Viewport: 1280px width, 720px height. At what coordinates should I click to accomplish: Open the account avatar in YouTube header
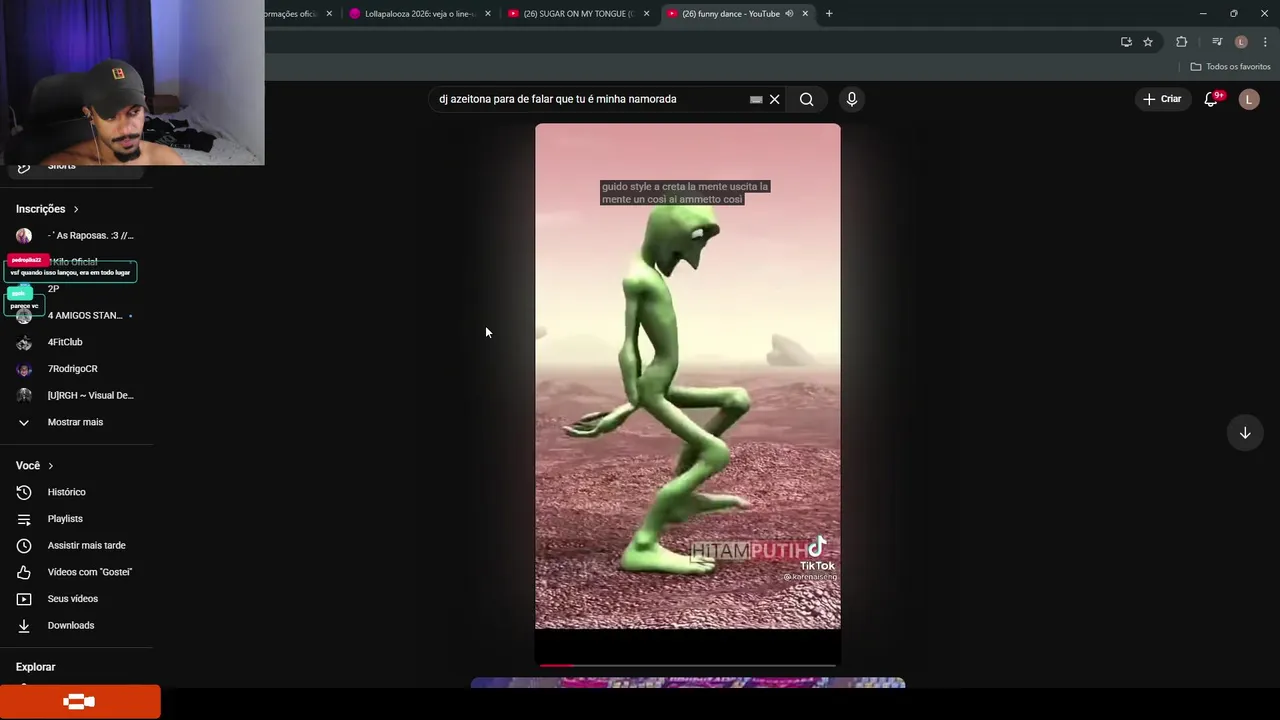click(x=1249, y=99)
